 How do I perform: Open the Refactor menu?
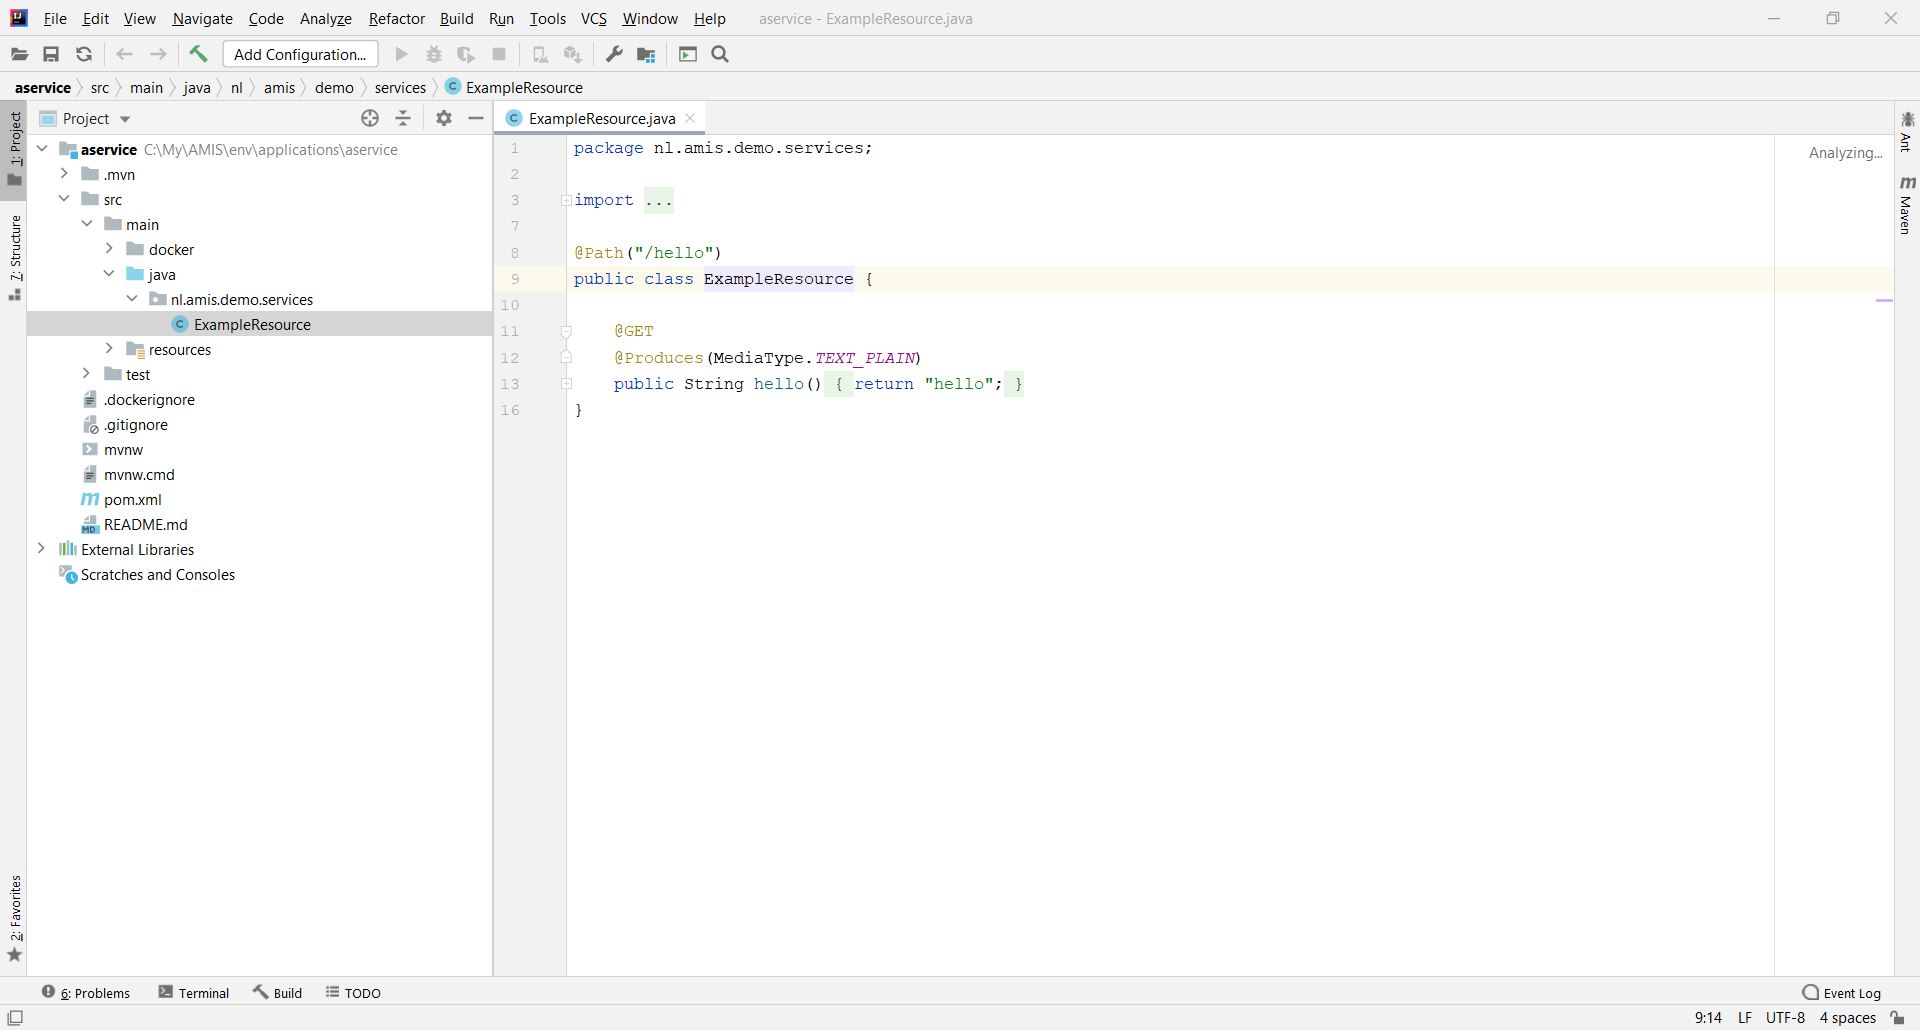pos(396,18)
